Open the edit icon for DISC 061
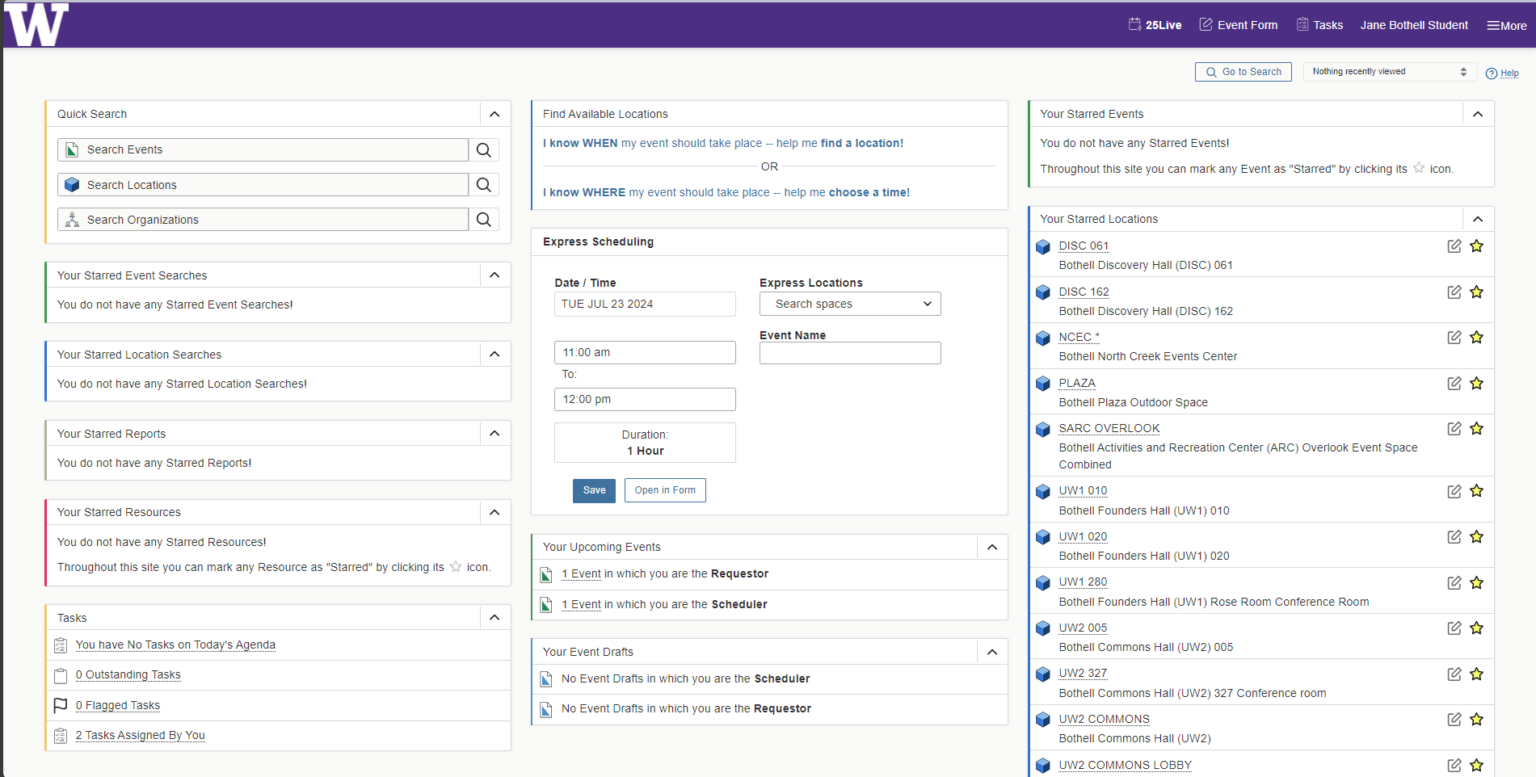The width and height of the screenshot is (1536, 777). [x=1454, y=246]
